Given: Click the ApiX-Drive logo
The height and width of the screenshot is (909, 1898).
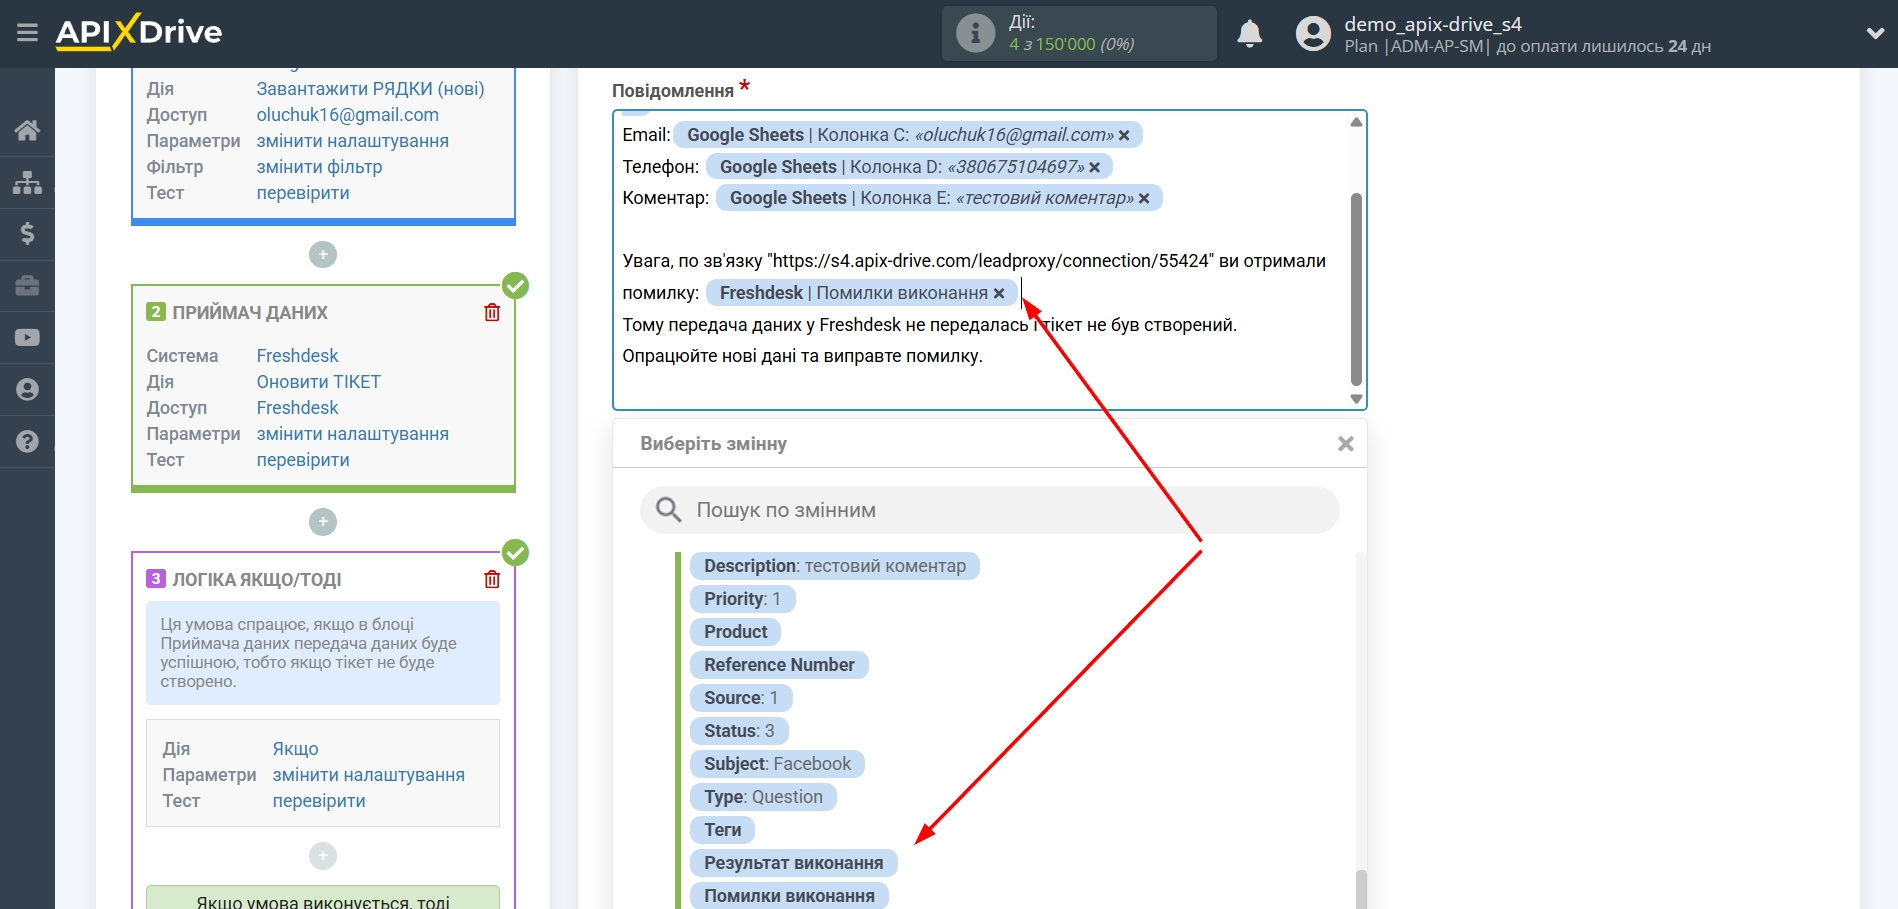Looking at the screenshot, I should pos(139,32).
